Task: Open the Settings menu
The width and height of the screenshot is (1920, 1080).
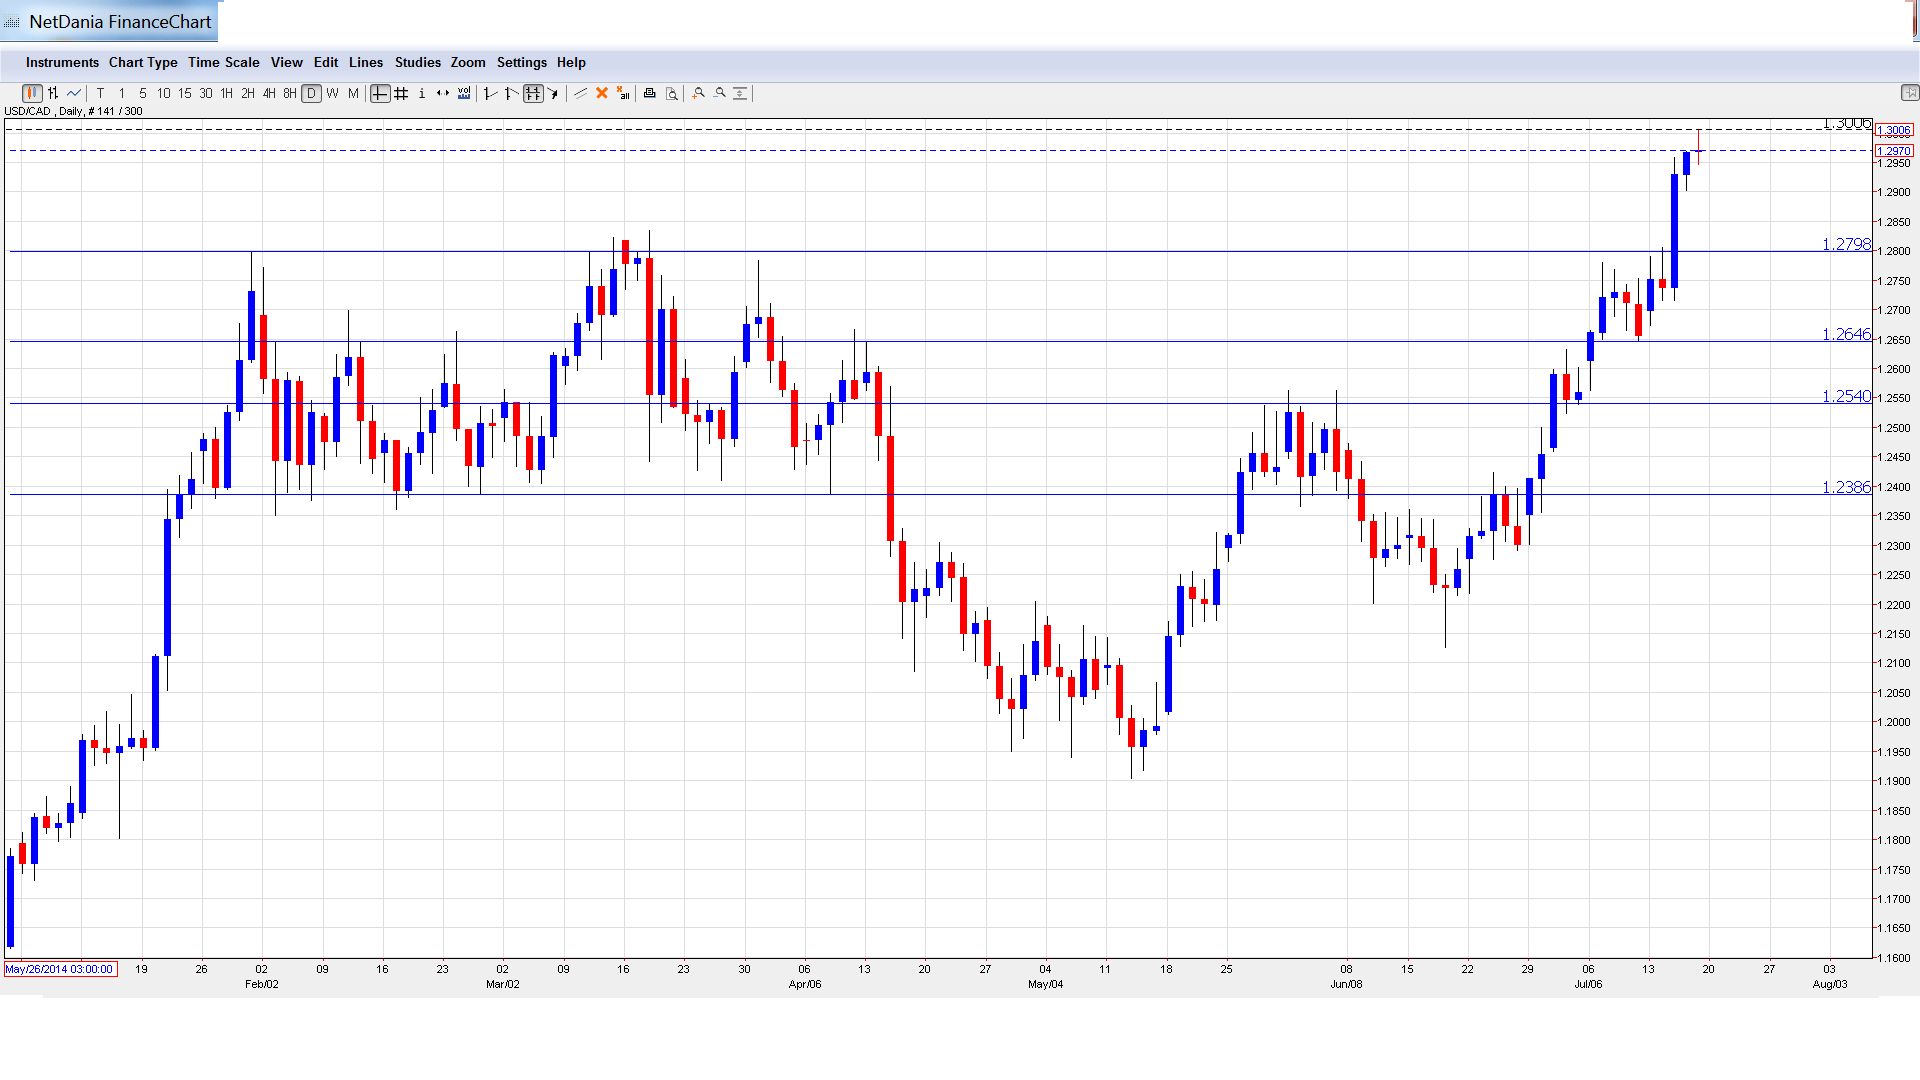Action: click(x=521, y=62)
